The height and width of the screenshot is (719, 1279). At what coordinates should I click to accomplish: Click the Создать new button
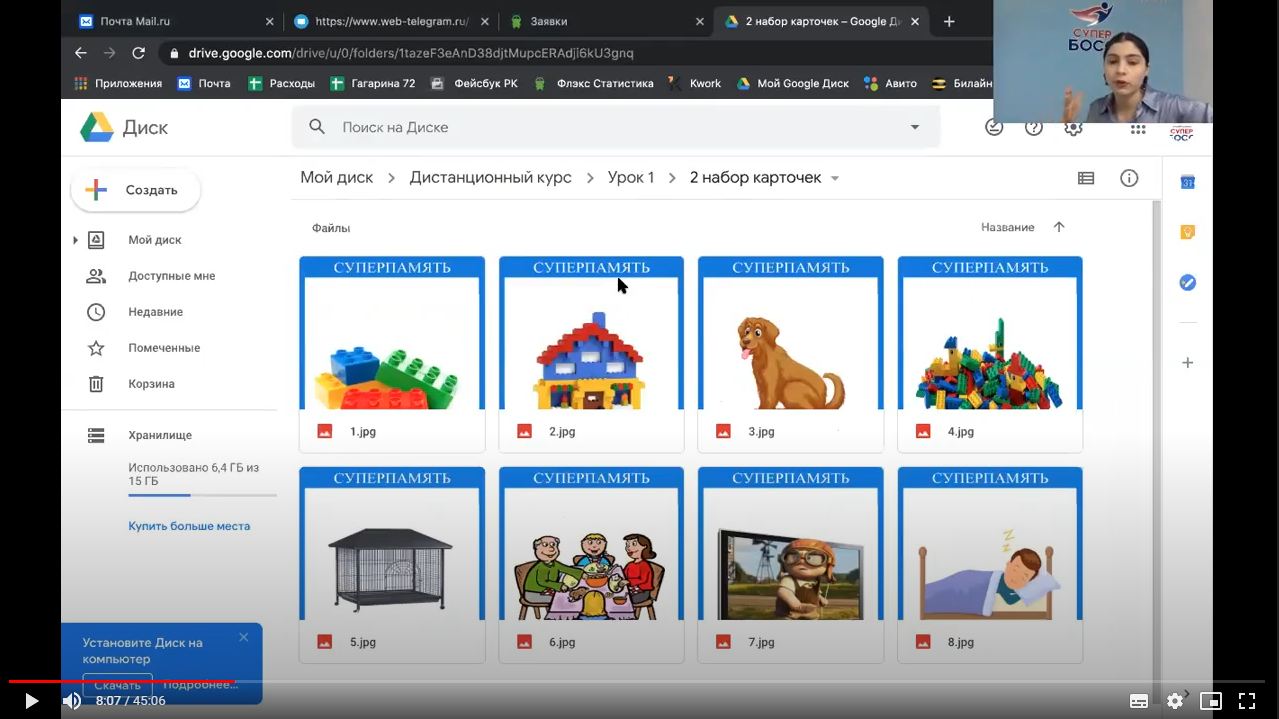coord(136,190)
